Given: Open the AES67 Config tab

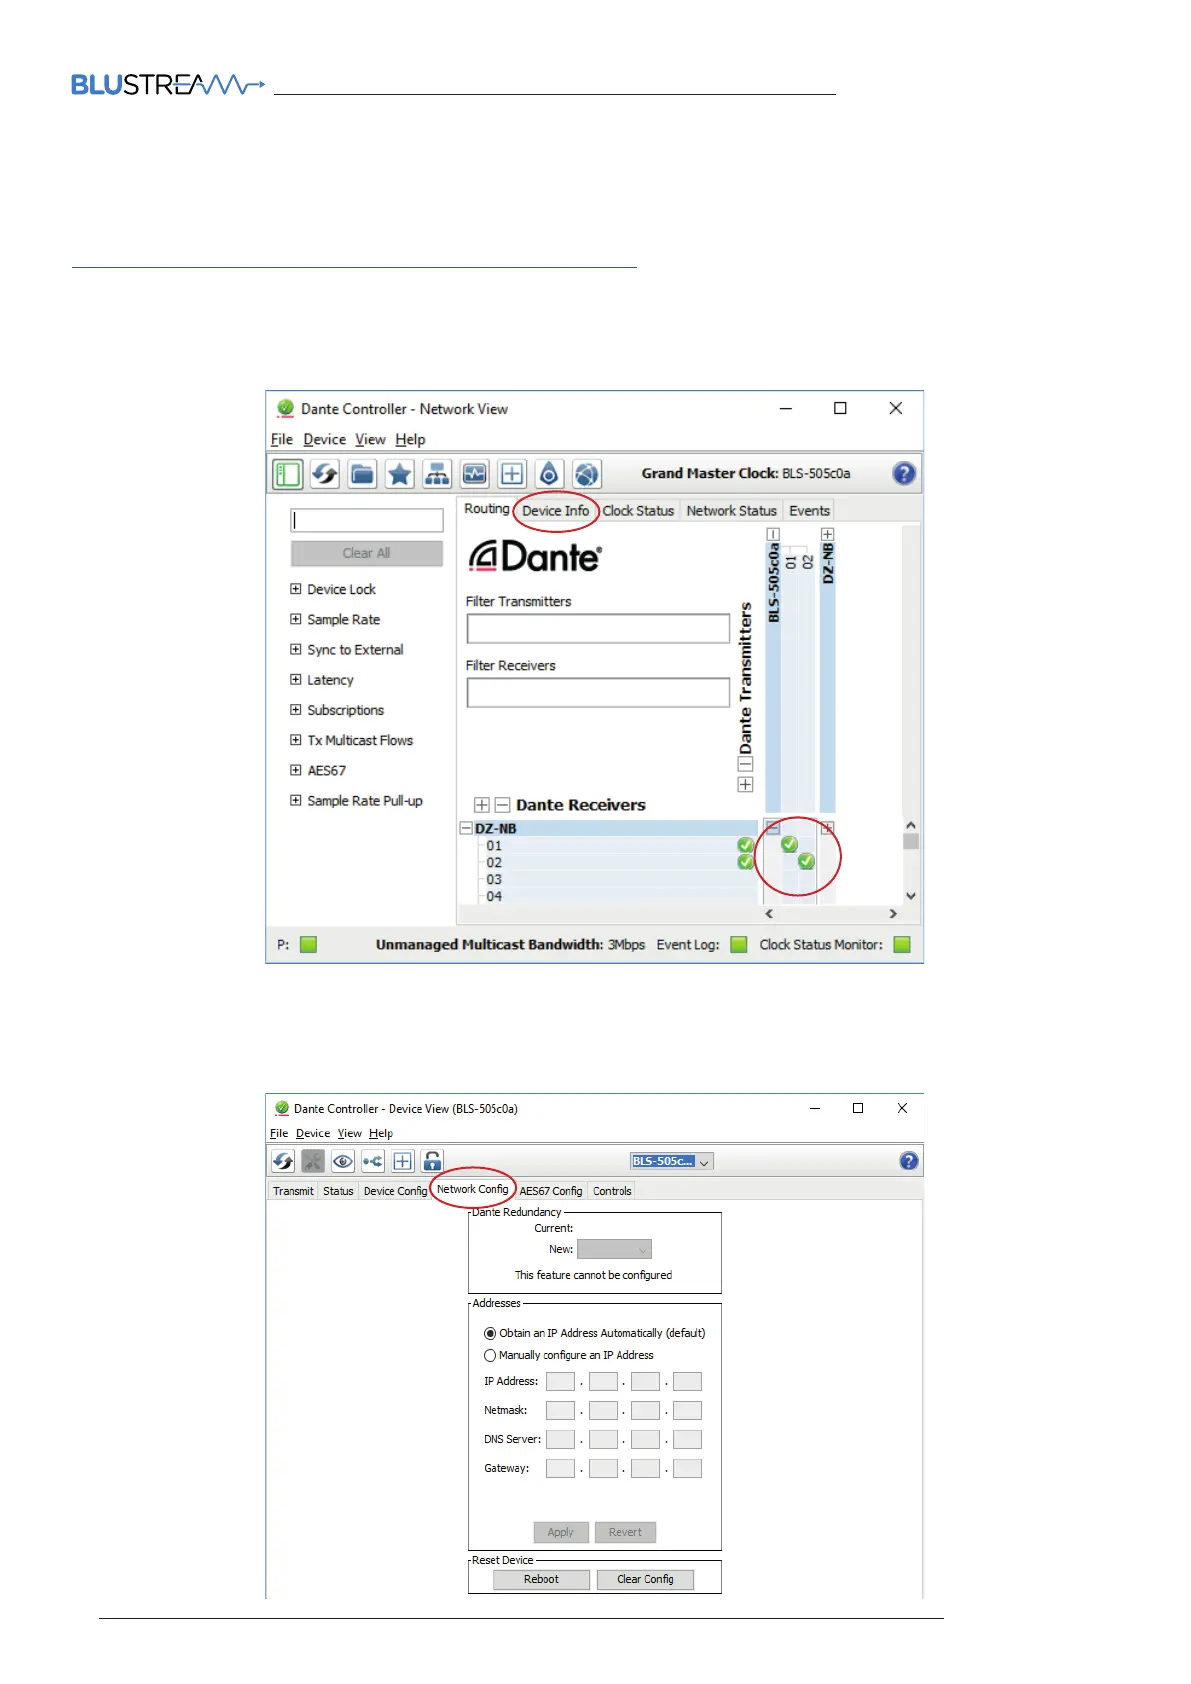Looking at the screenshot, I should pos(550,1191).
